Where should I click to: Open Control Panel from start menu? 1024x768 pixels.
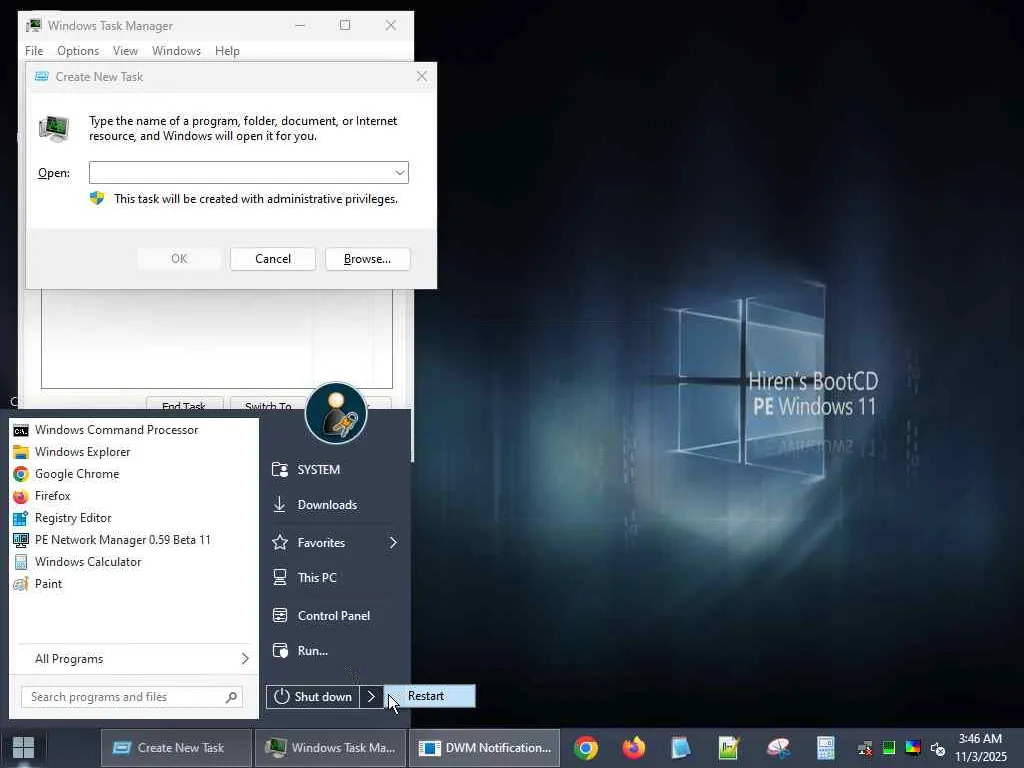point(335,616)
